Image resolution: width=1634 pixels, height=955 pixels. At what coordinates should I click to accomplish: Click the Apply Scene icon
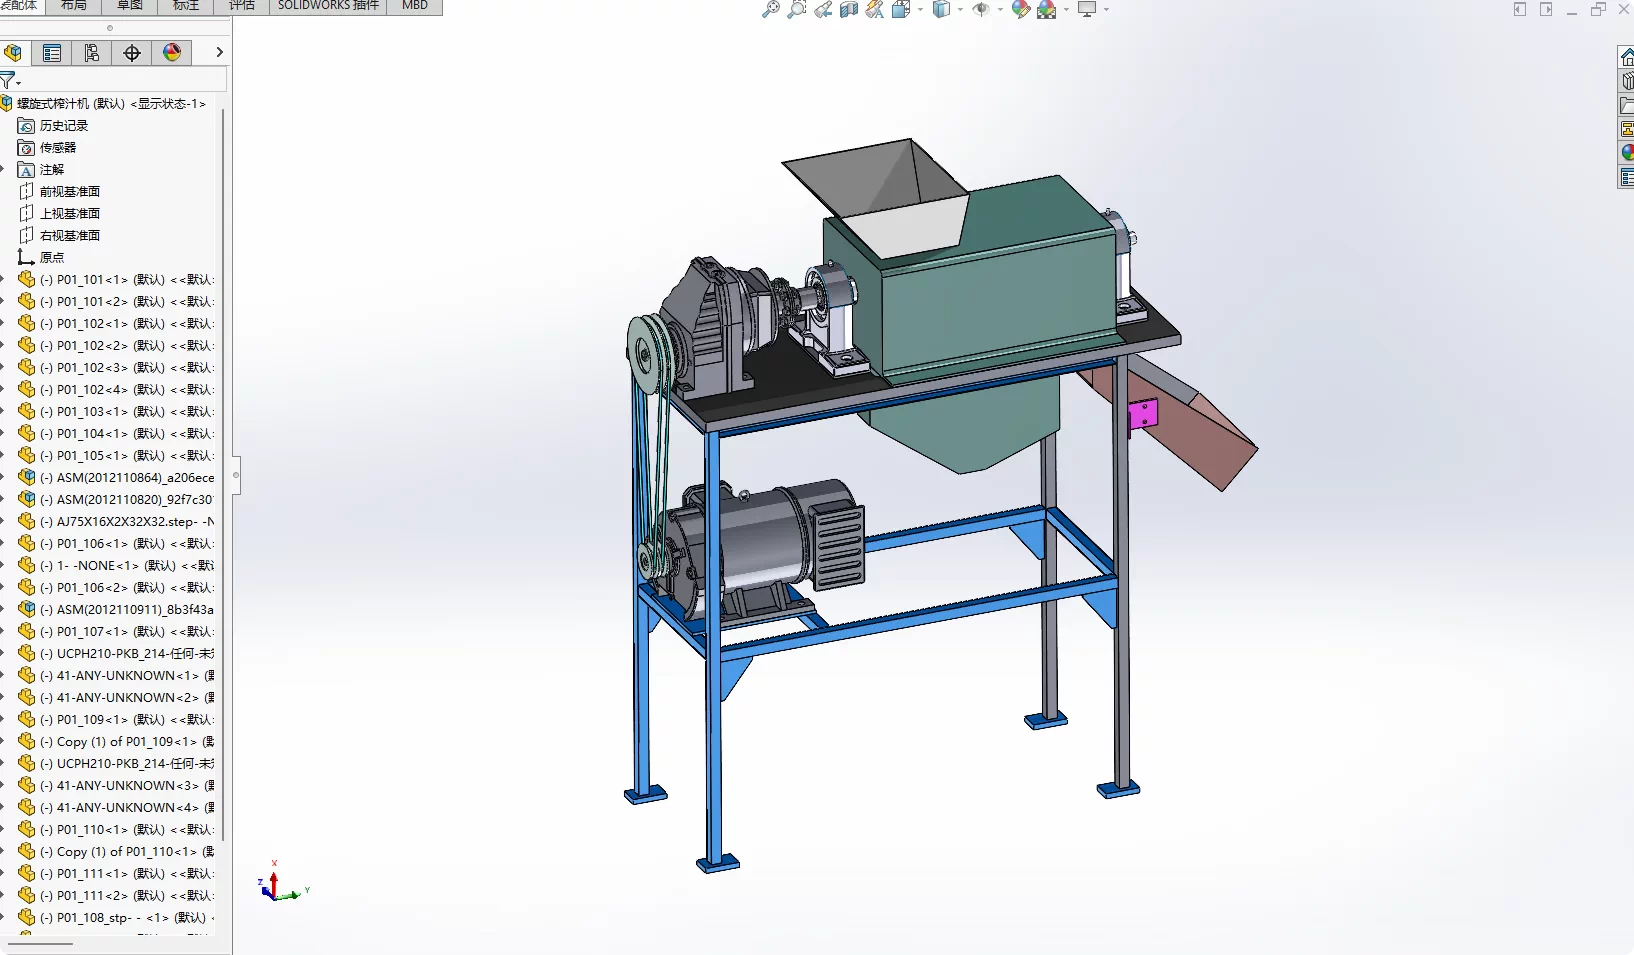[x=1047, y=9]
